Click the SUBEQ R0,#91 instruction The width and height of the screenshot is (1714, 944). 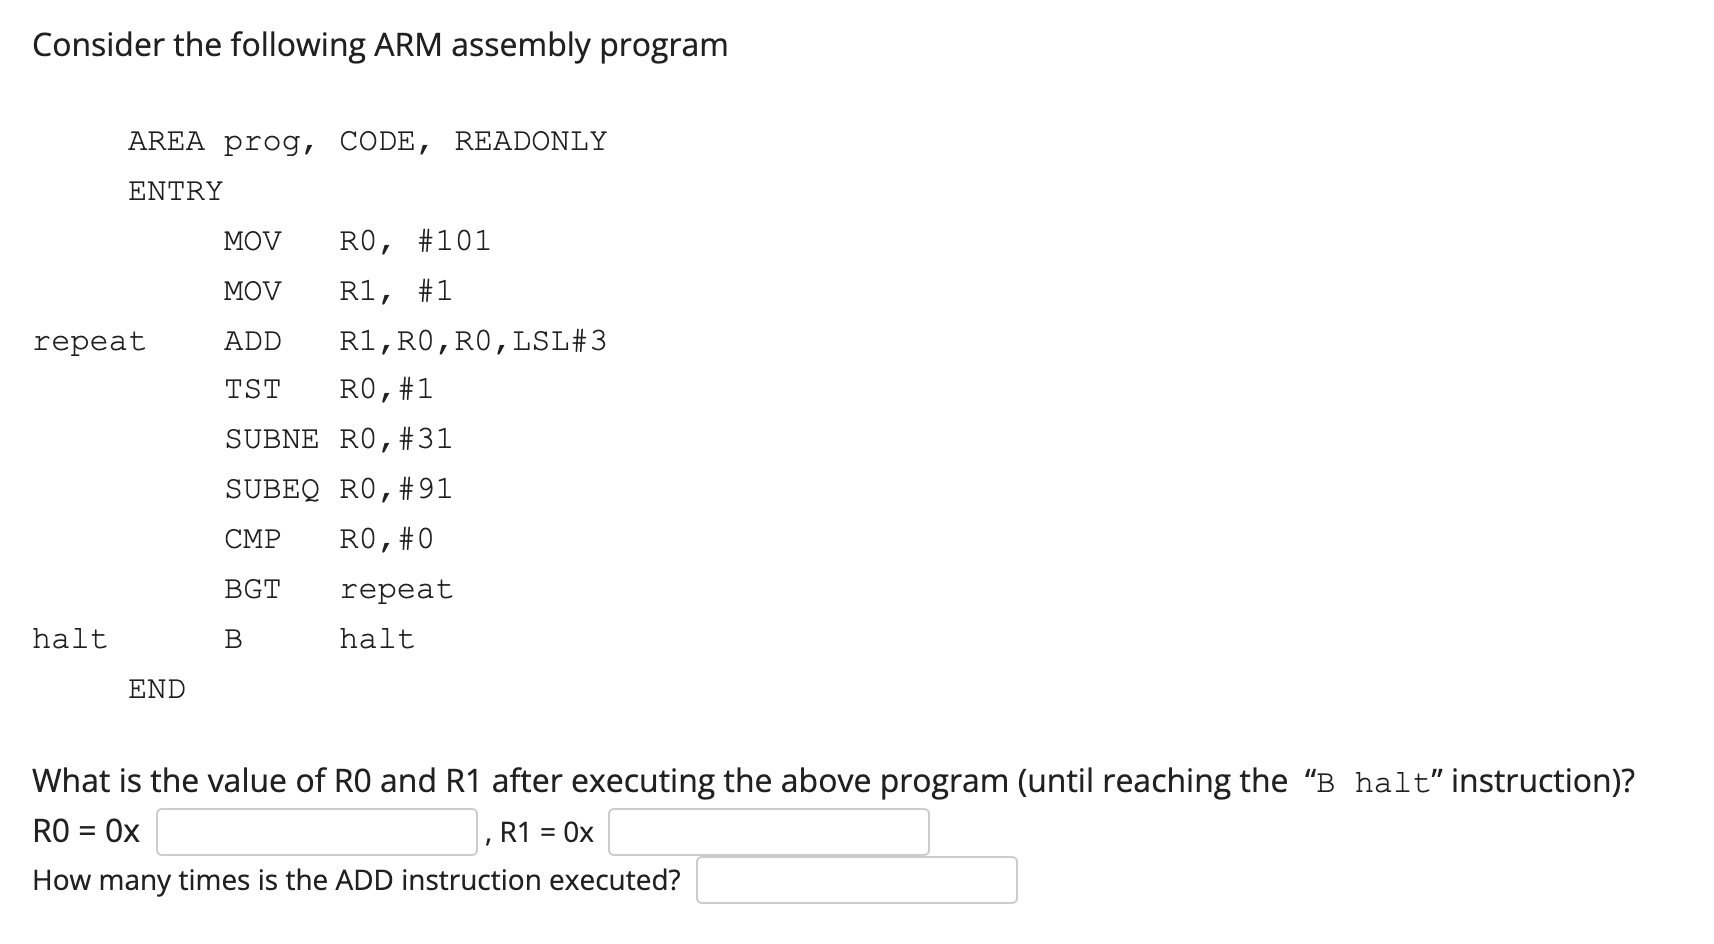click(338, 488)
